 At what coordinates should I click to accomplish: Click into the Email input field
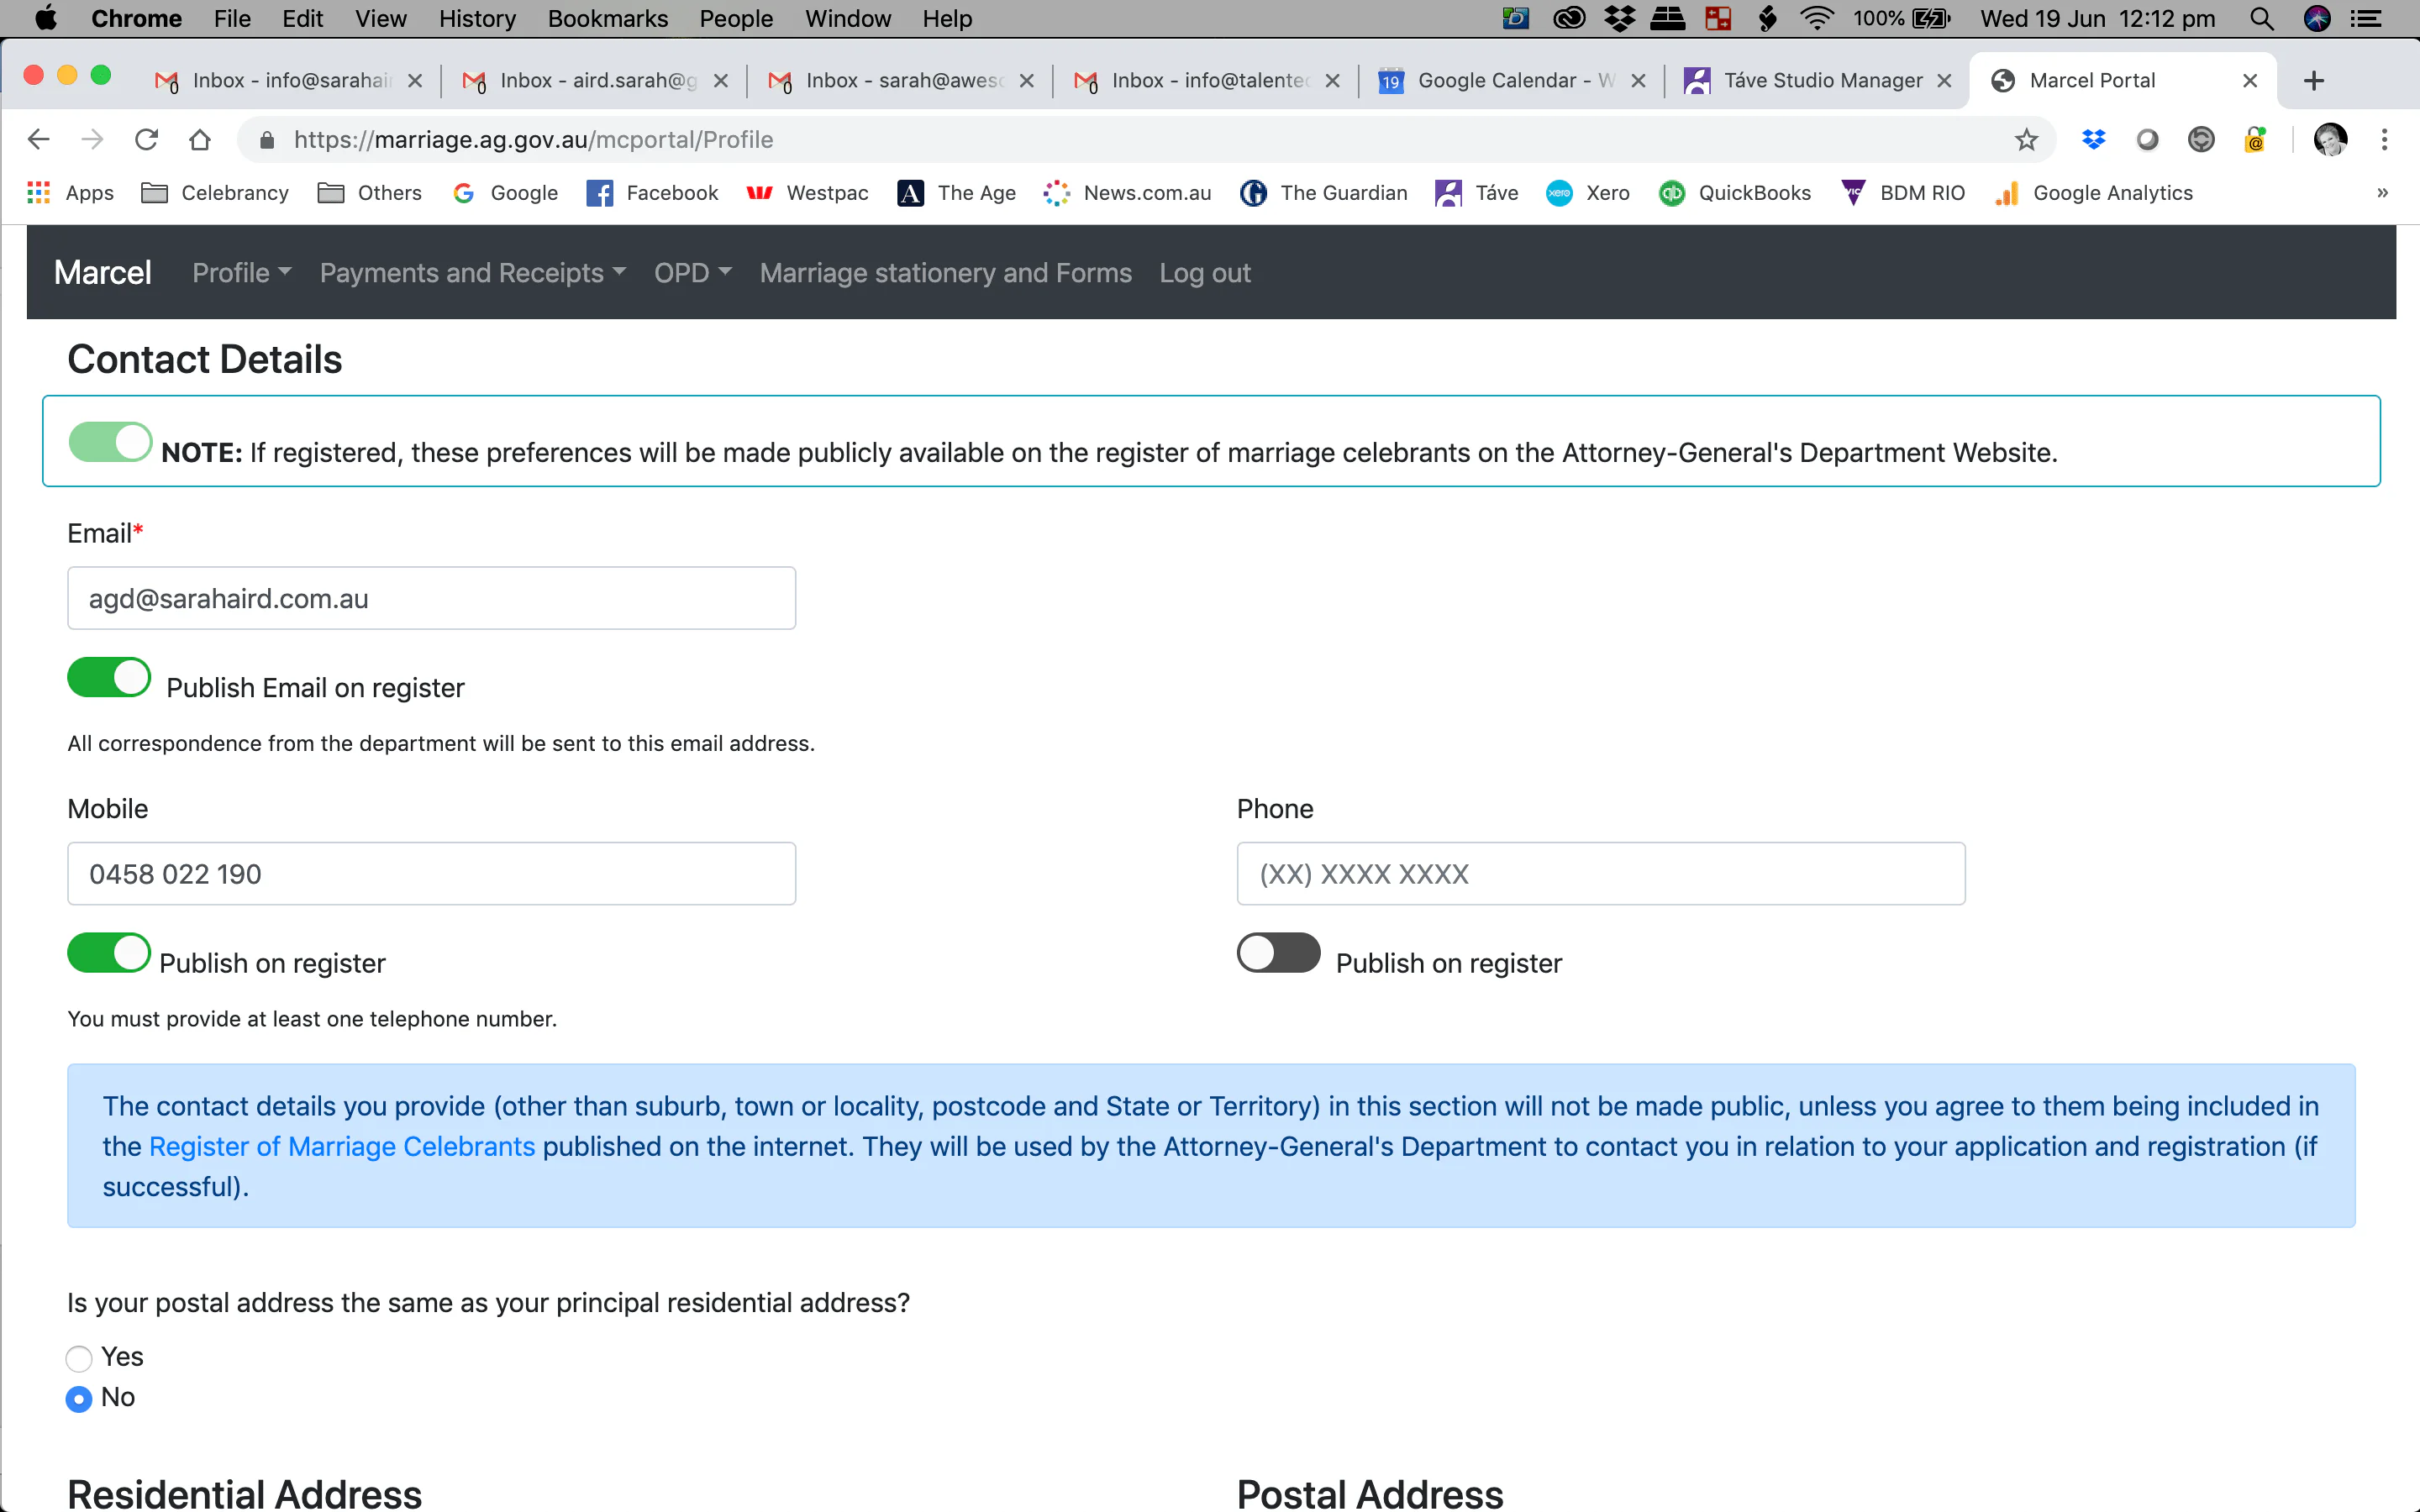pyautogui.click(x=431, y=598)
